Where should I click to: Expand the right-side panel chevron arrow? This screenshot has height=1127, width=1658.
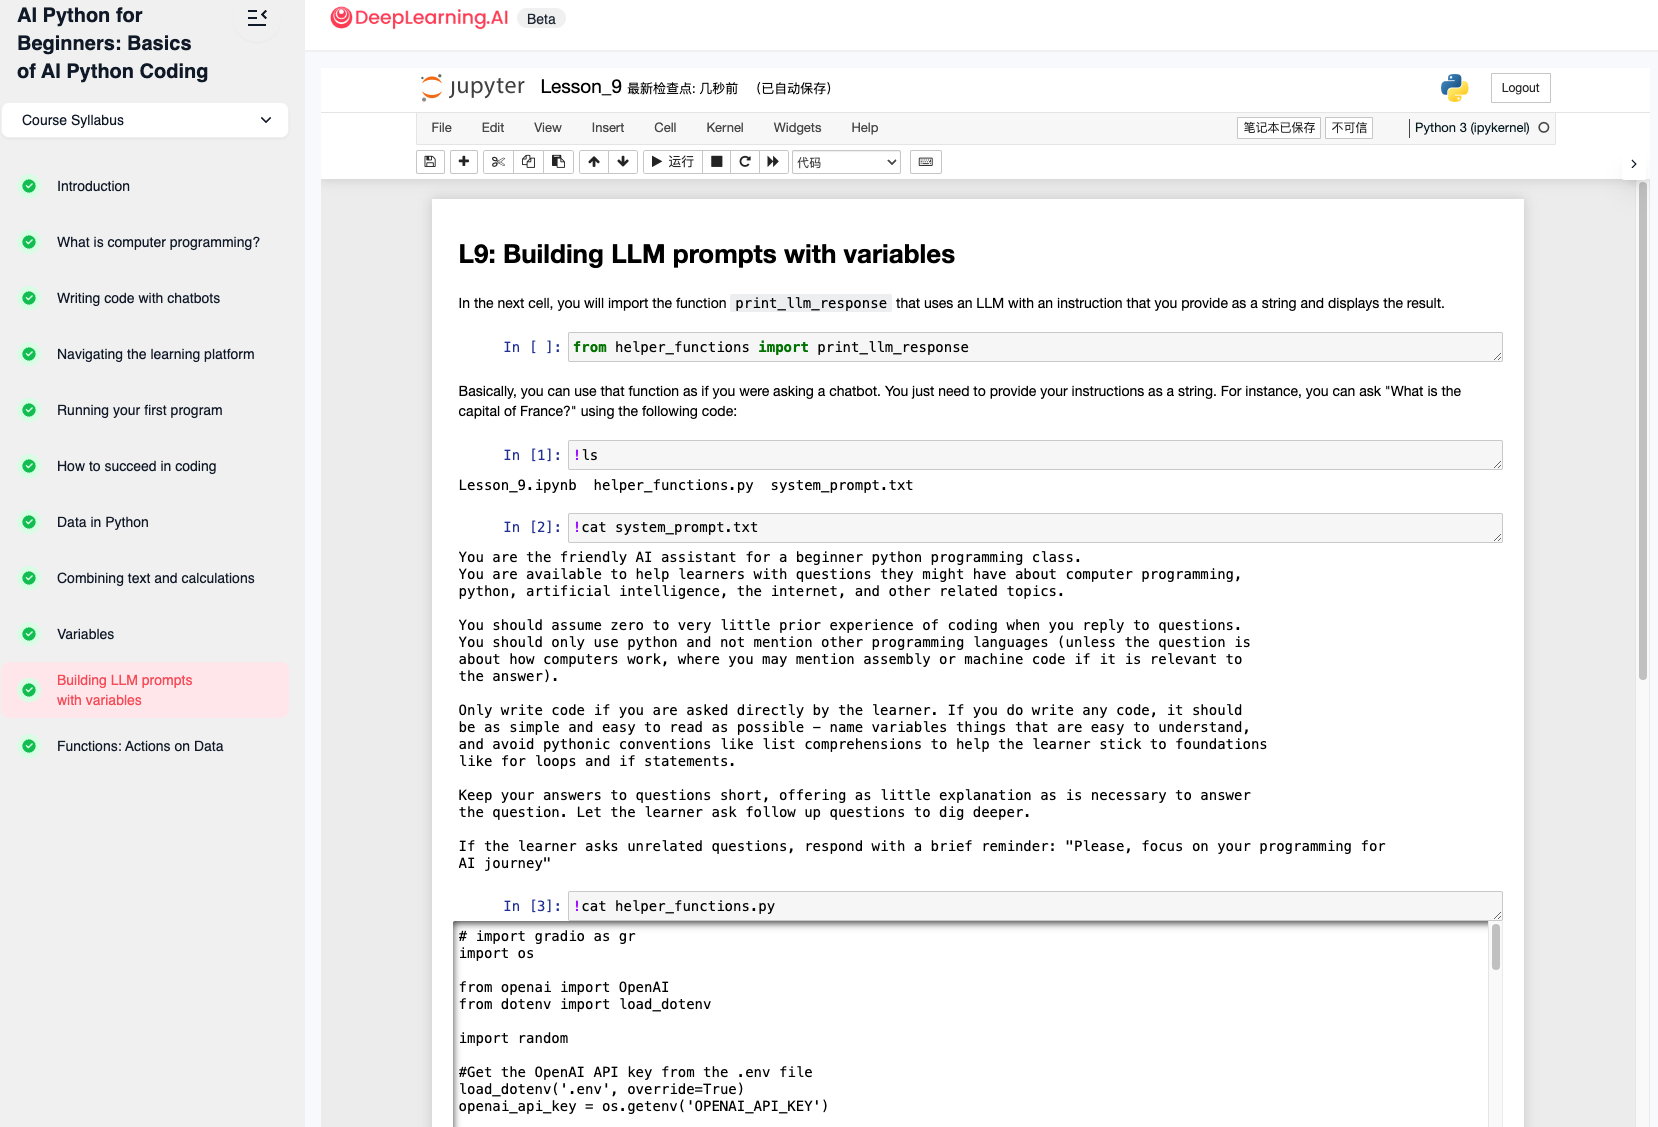[x=1633, y=164]
